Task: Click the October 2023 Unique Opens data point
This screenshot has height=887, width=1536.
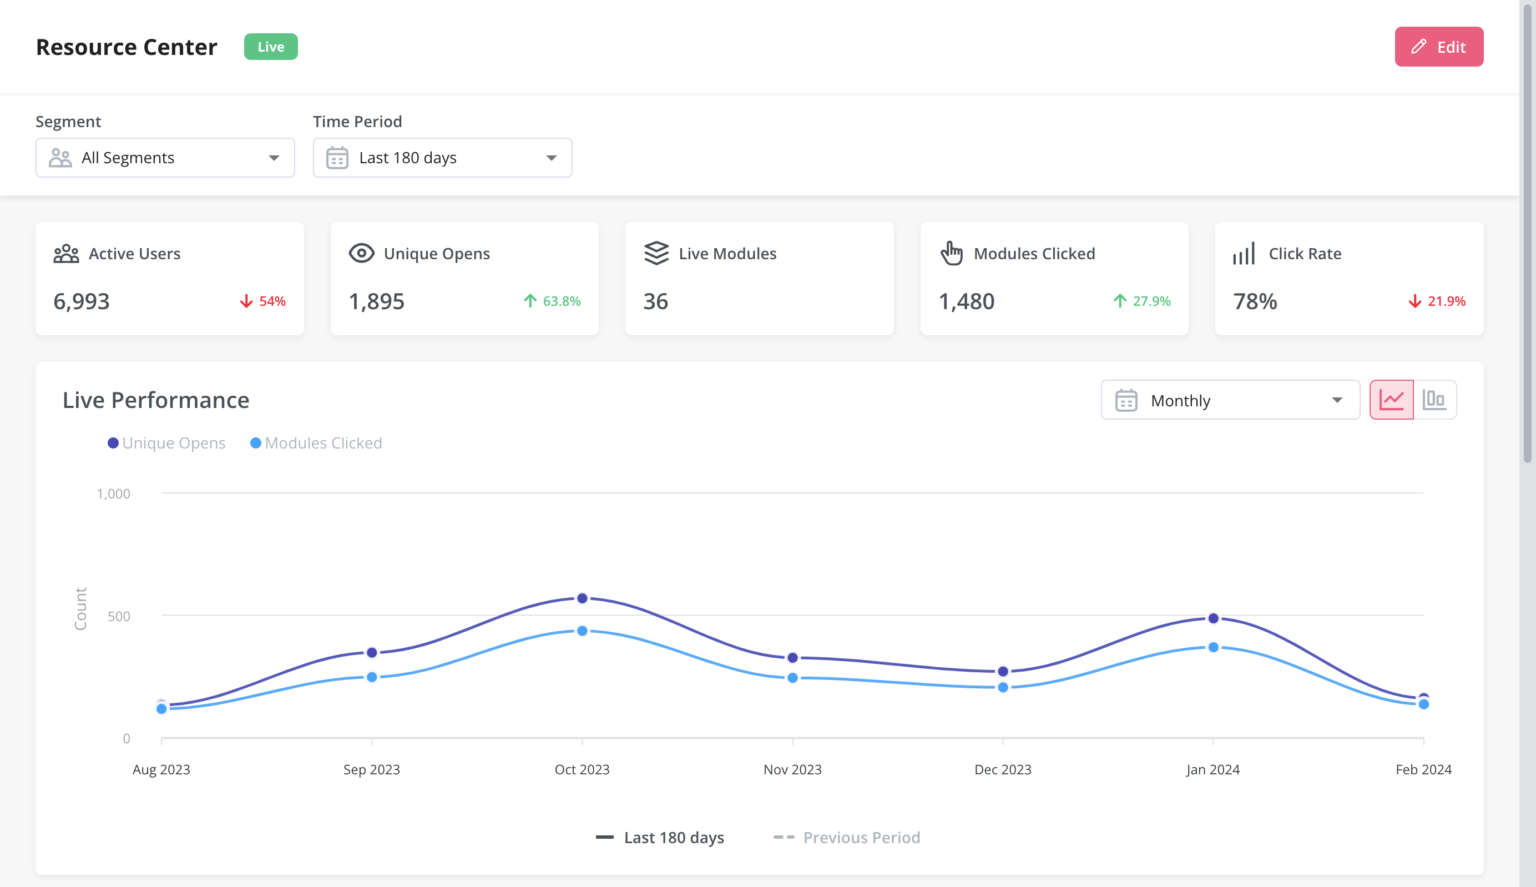Action: (x=582, y=597)
